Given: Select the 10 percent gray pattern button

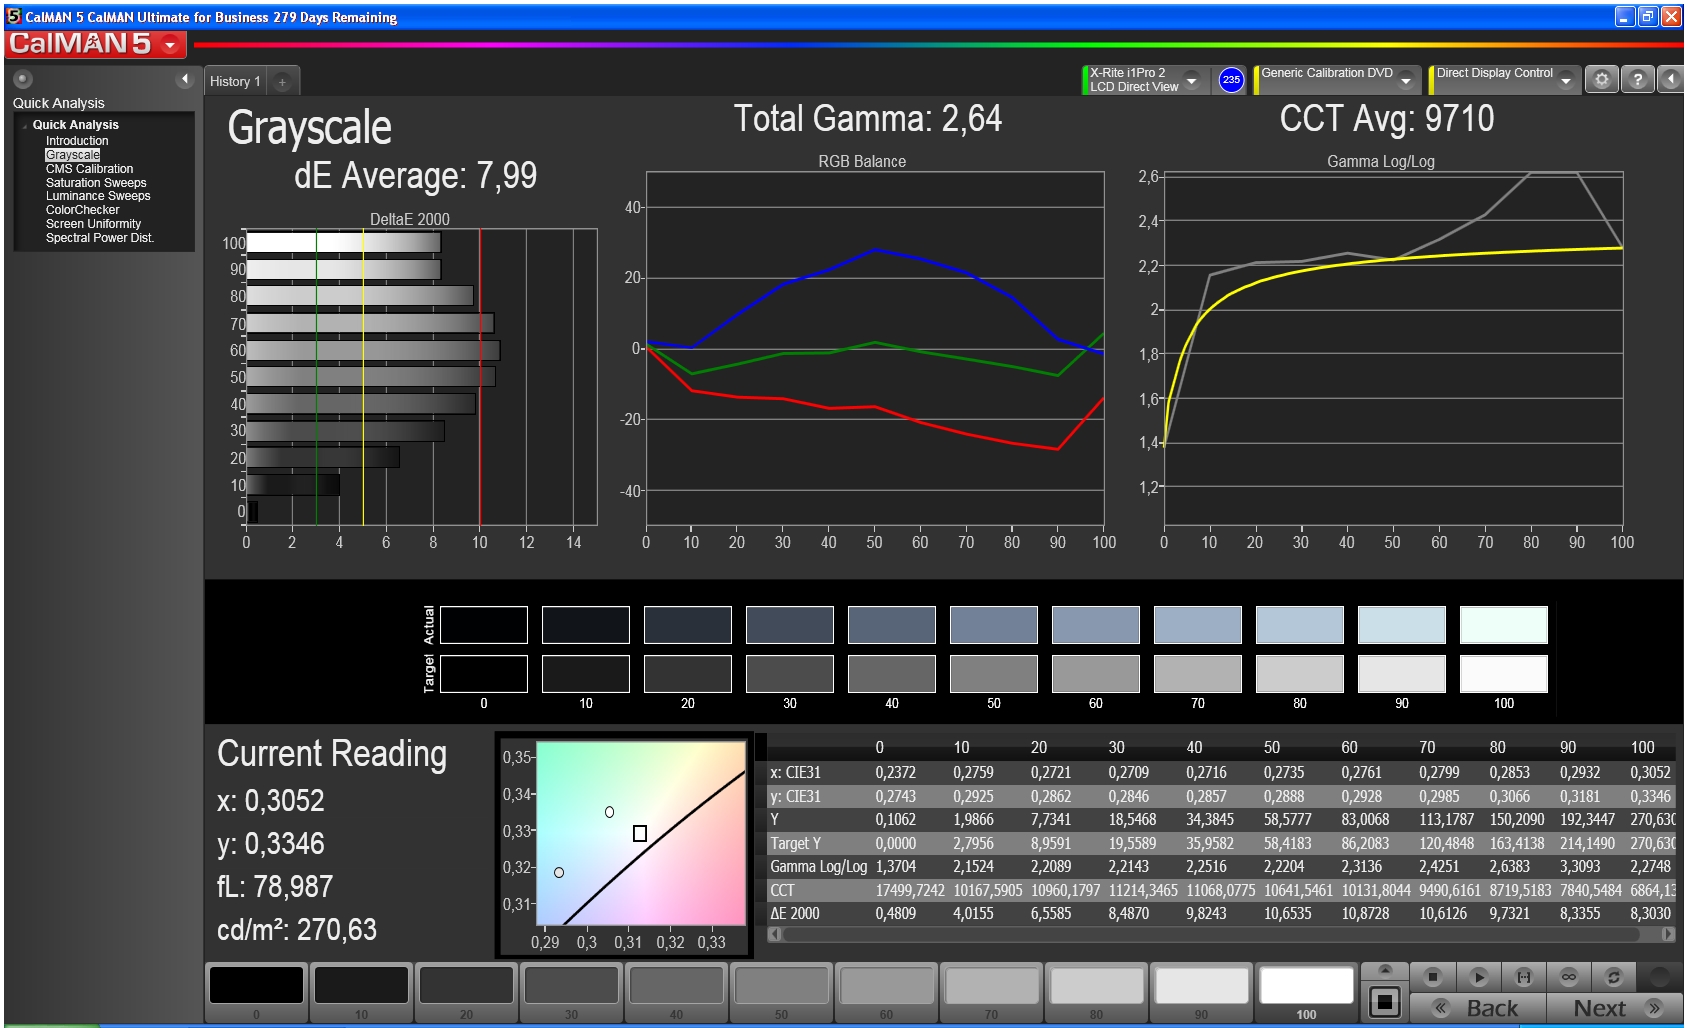Looking at the screenshot, I should coord(361,993).
